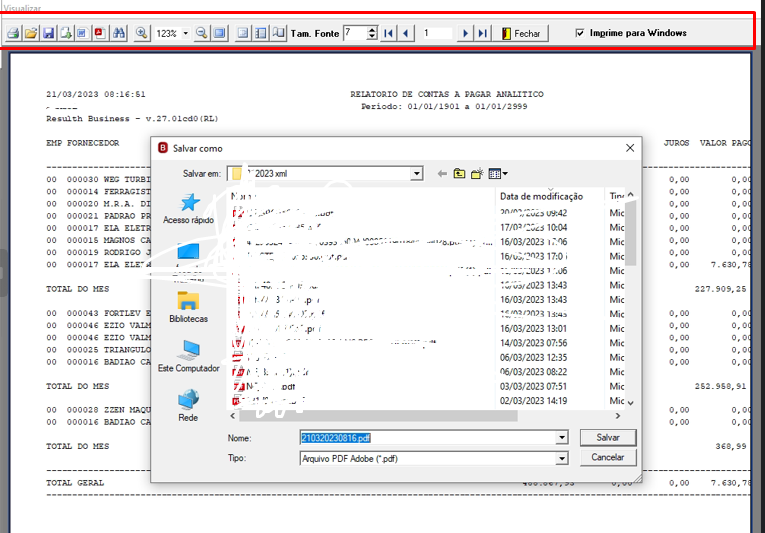Toggle the Imprime para Windows checkbox
Viewport: 765px width, 533px height.
point(580,33)
